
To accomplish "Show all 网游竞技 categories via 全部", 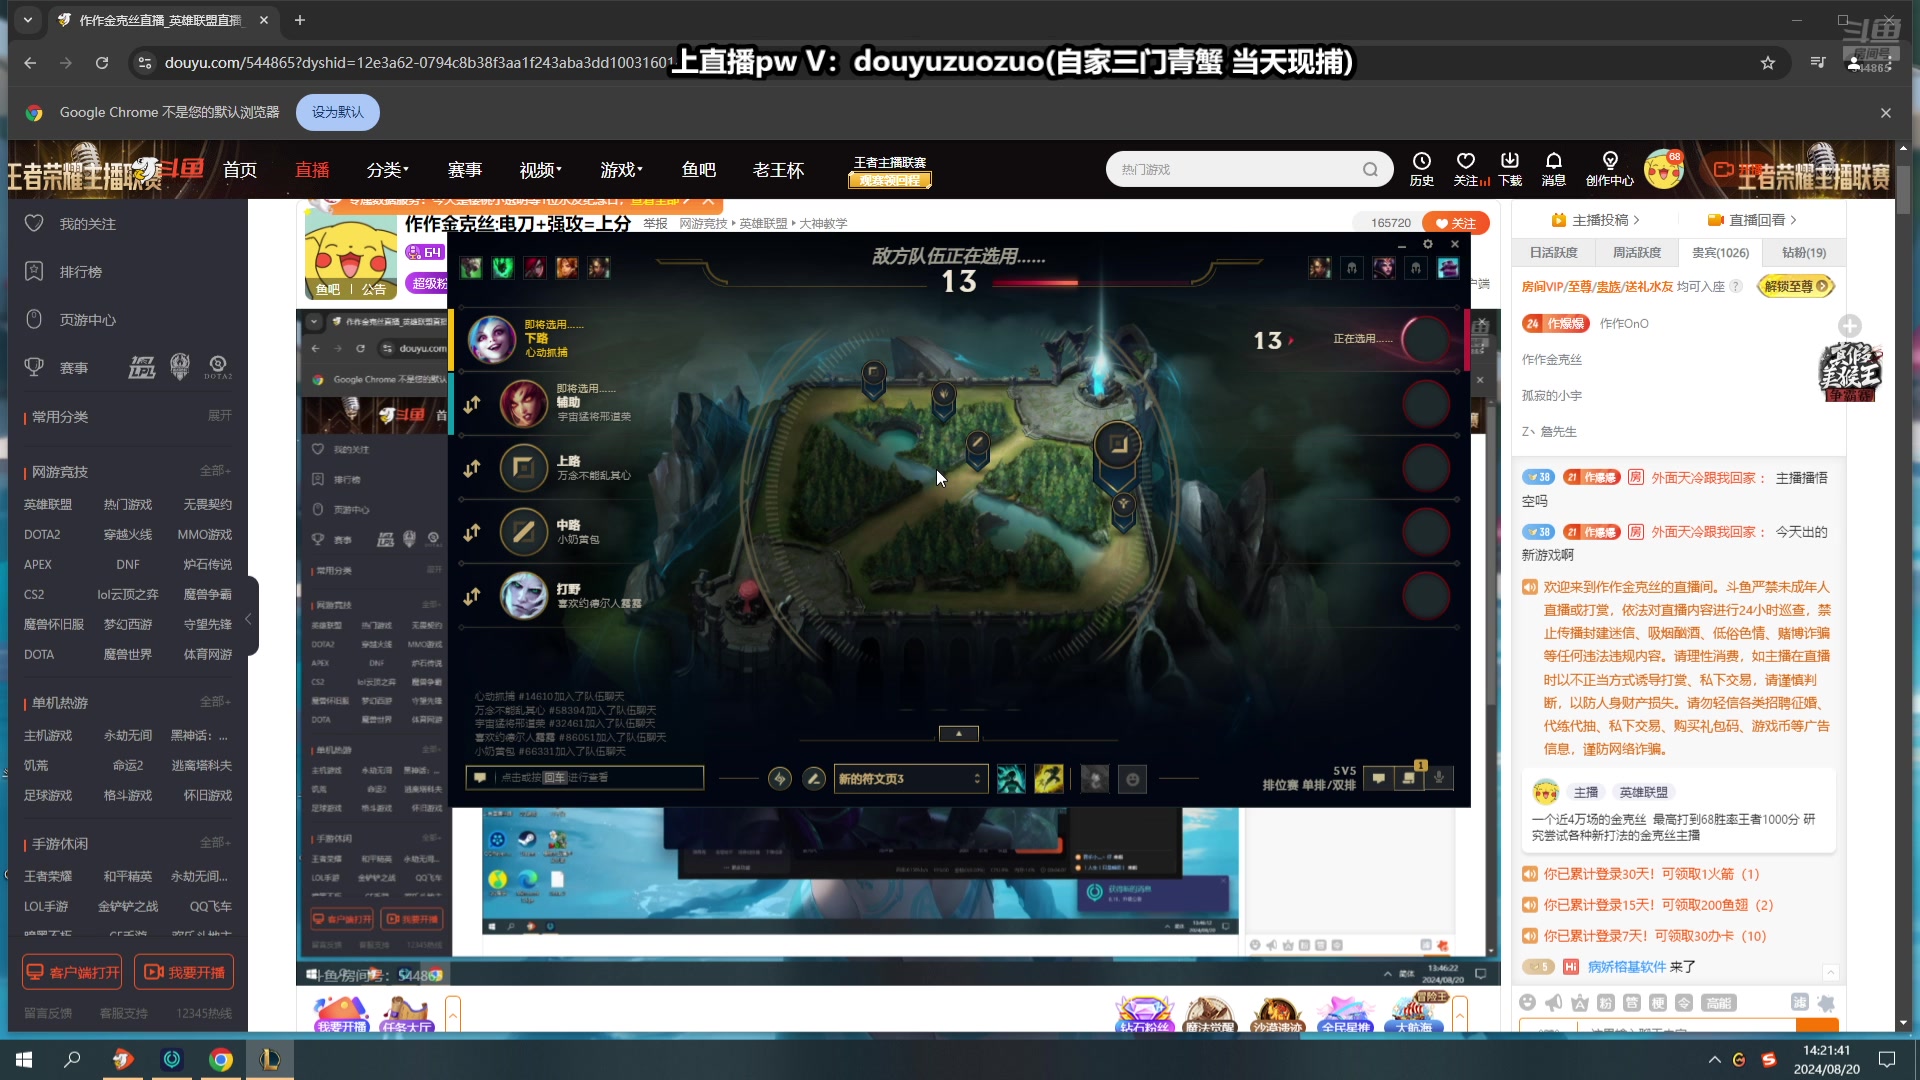I will 215,470.
